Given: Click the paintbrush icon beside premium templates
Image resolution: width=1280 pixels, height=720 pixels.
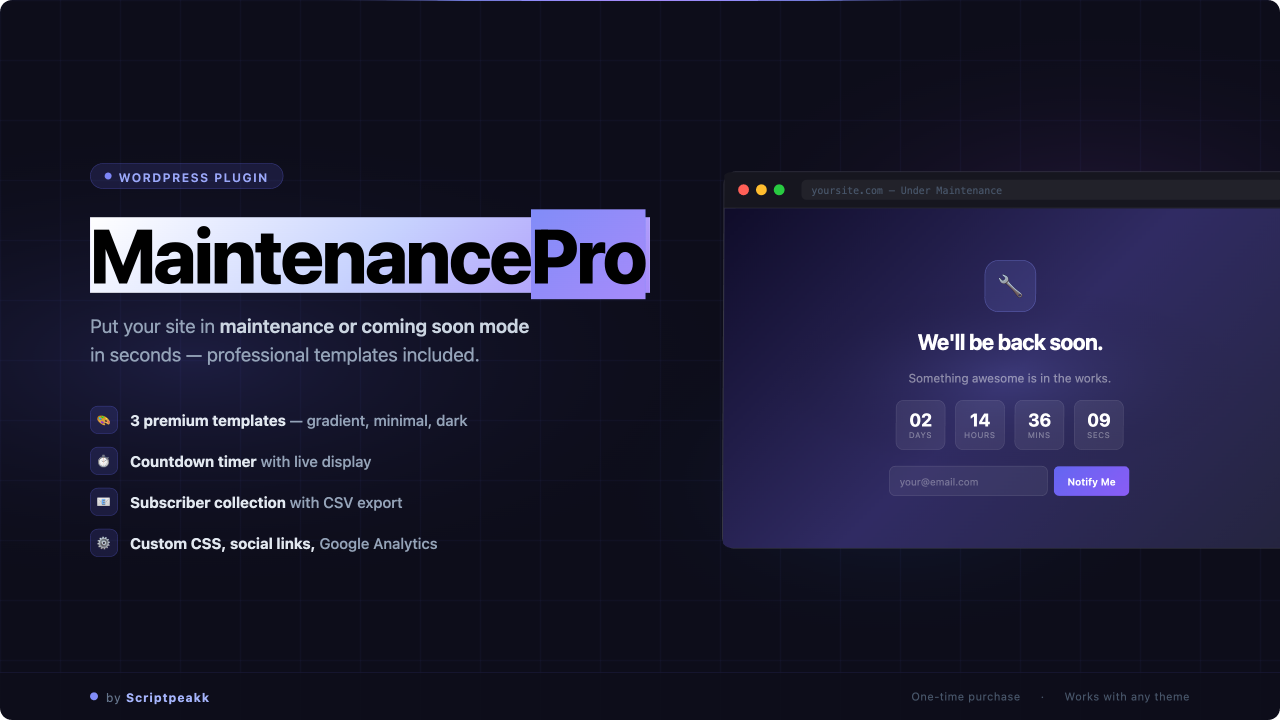Looking at the screenshot, I should click(104, 420).
